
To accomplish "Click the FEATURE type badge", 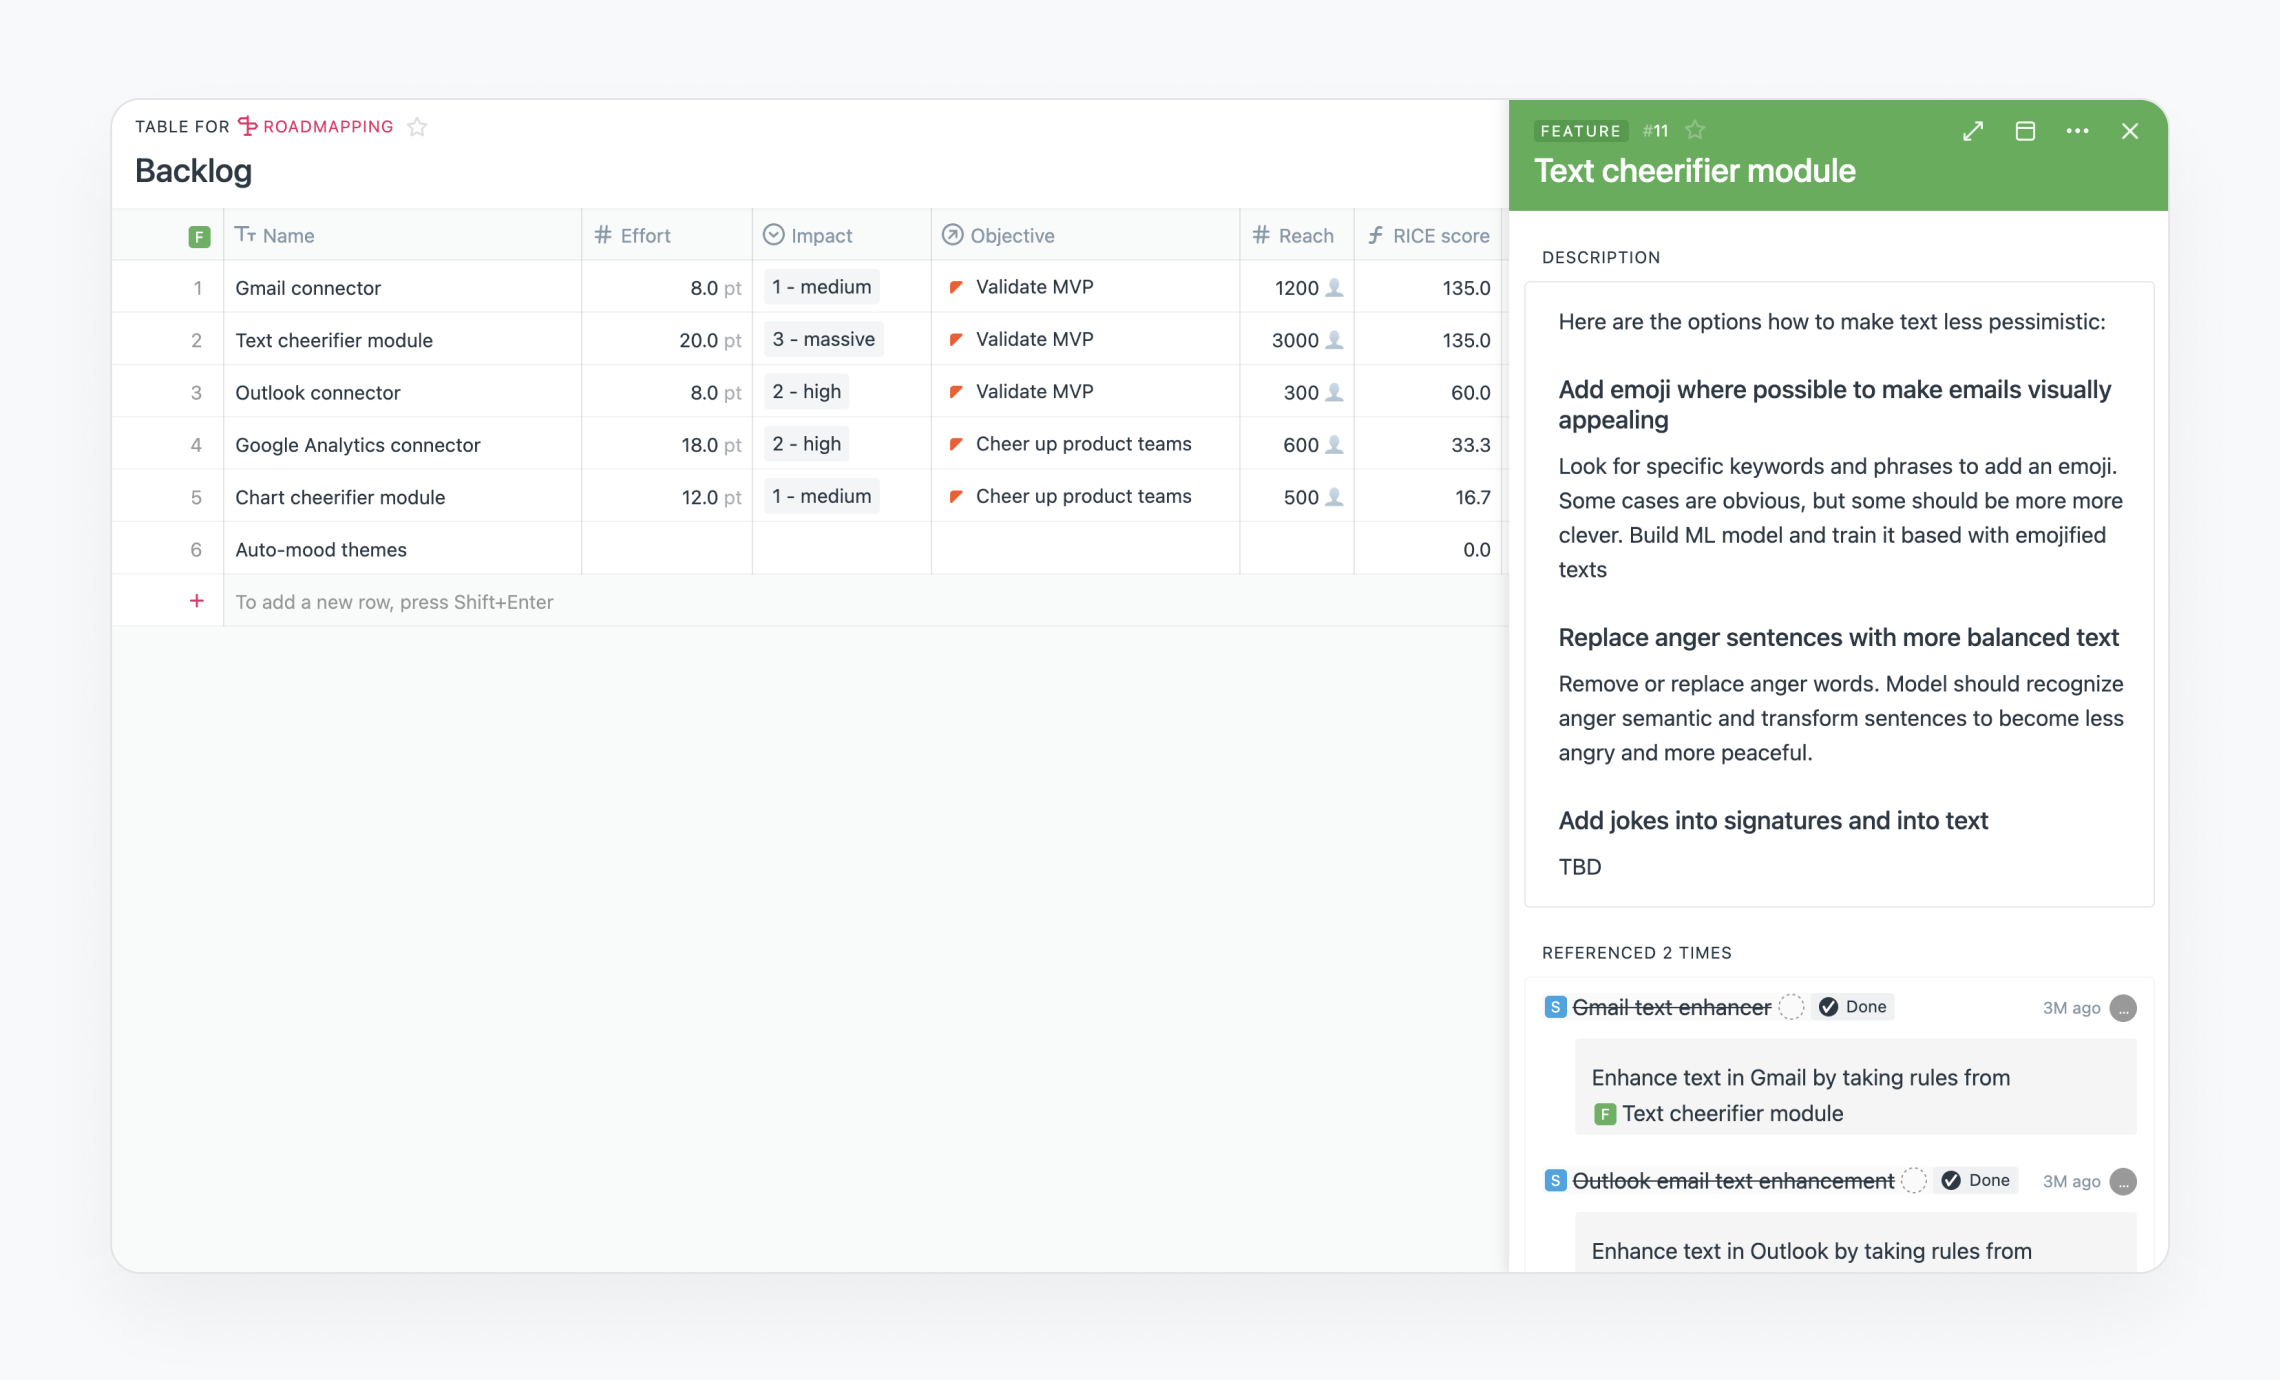I will (x=1580, y=131).
